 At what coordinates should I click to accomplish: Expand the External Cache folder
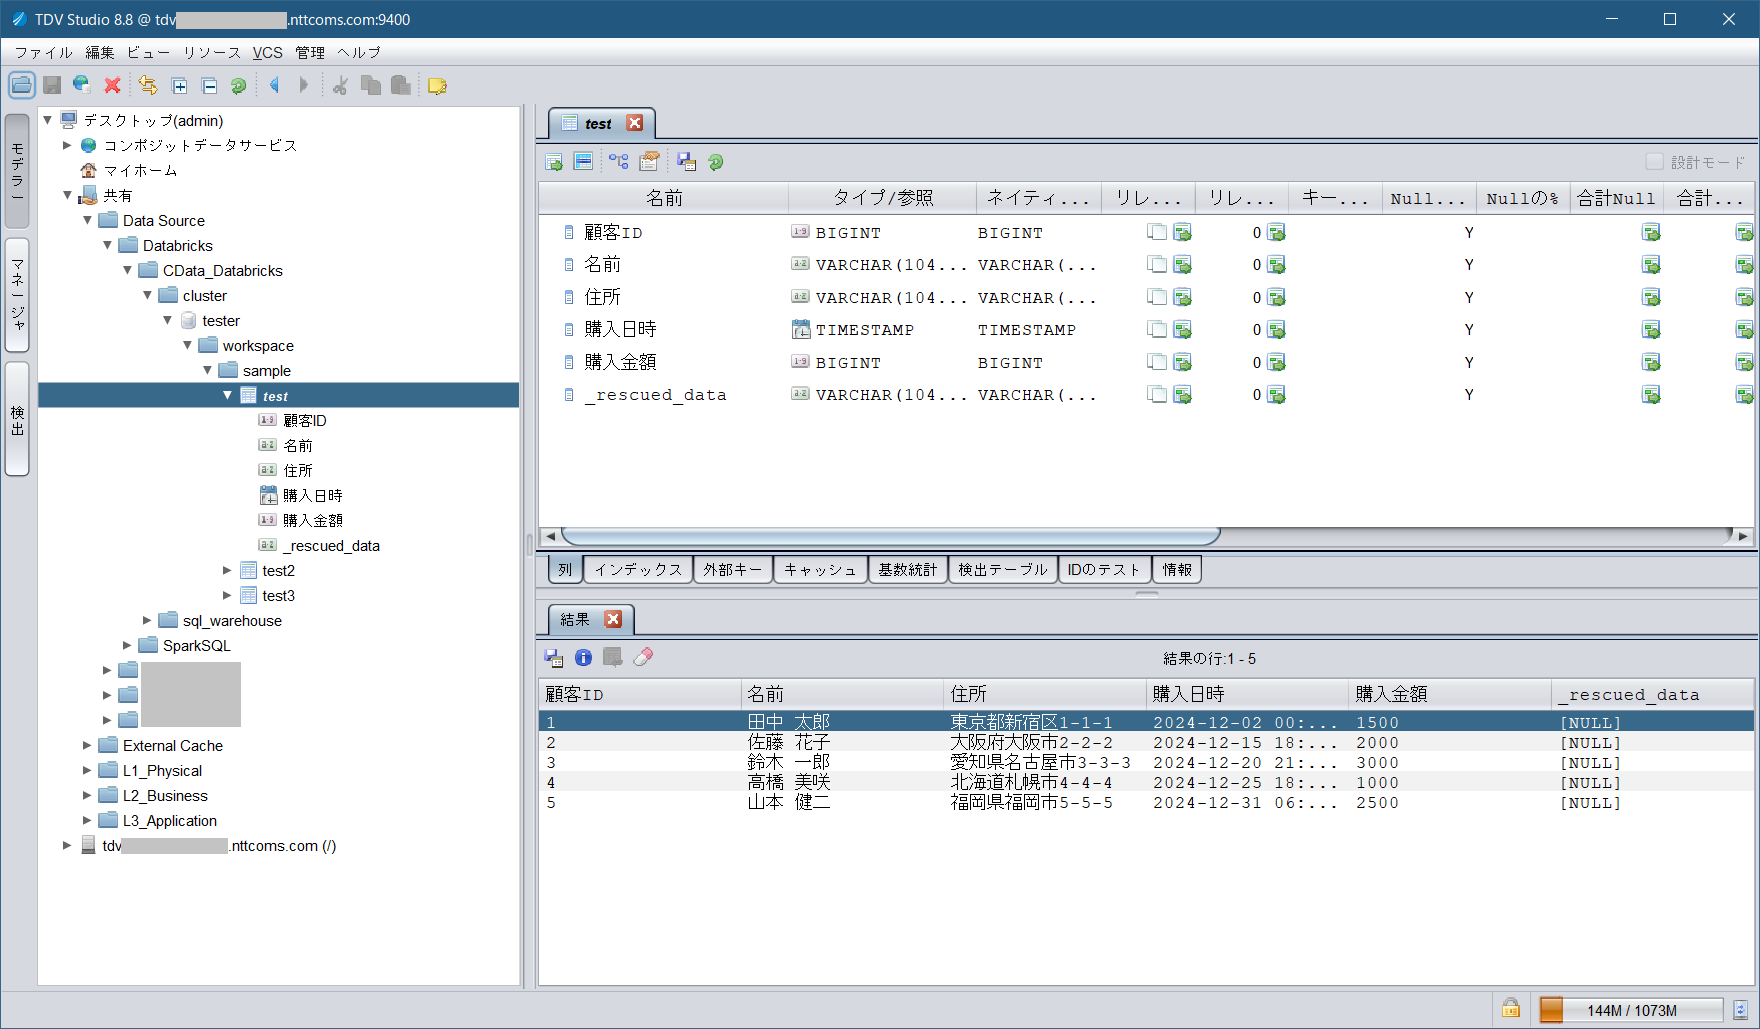87,745
